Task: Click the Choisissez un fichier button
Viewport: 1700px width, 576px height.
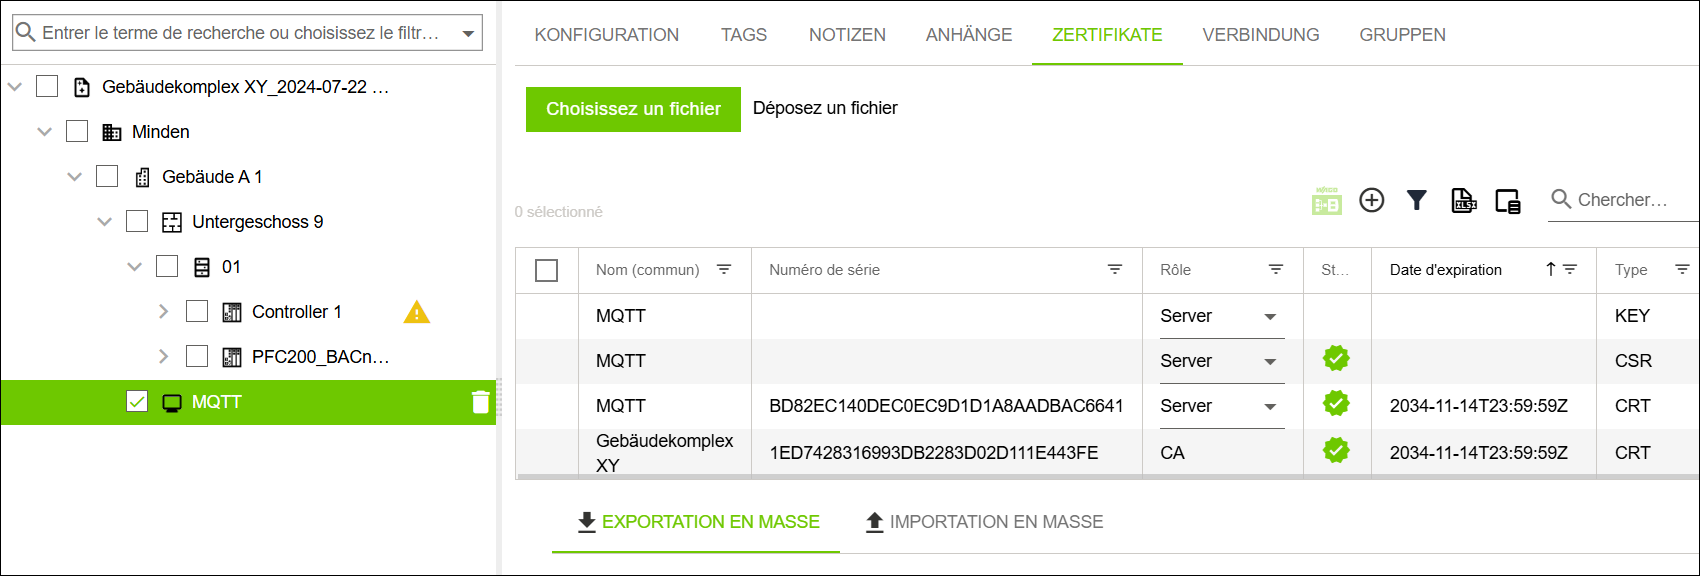Action: tap(633, 109)
